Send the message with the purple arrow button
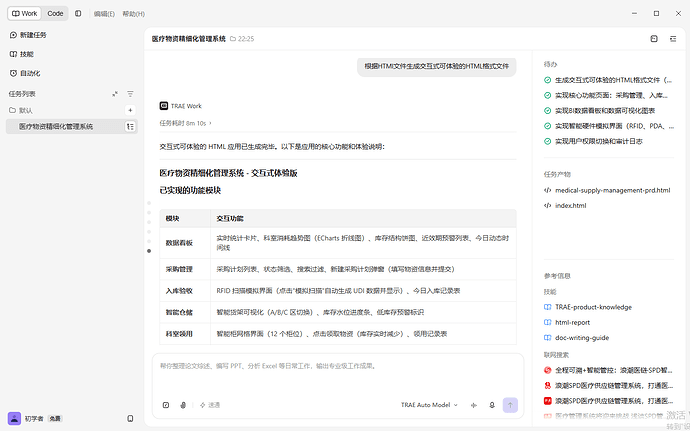690x431 pixels. pyautogui.click(x=510, y=405)
